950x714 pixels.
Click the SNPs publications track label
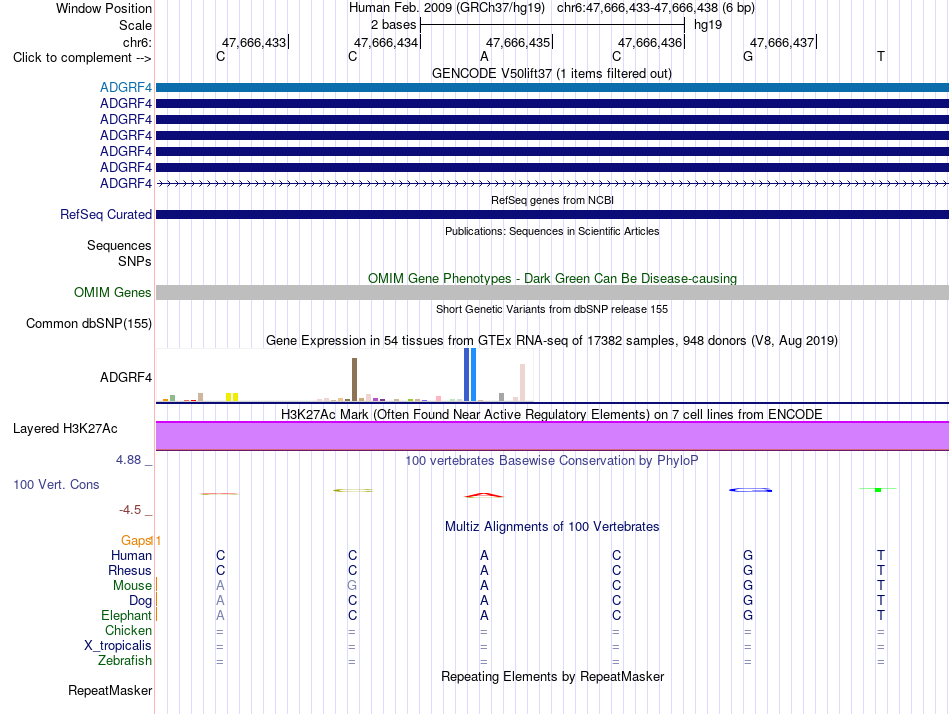pyautogui.click(x=135, y=261)
